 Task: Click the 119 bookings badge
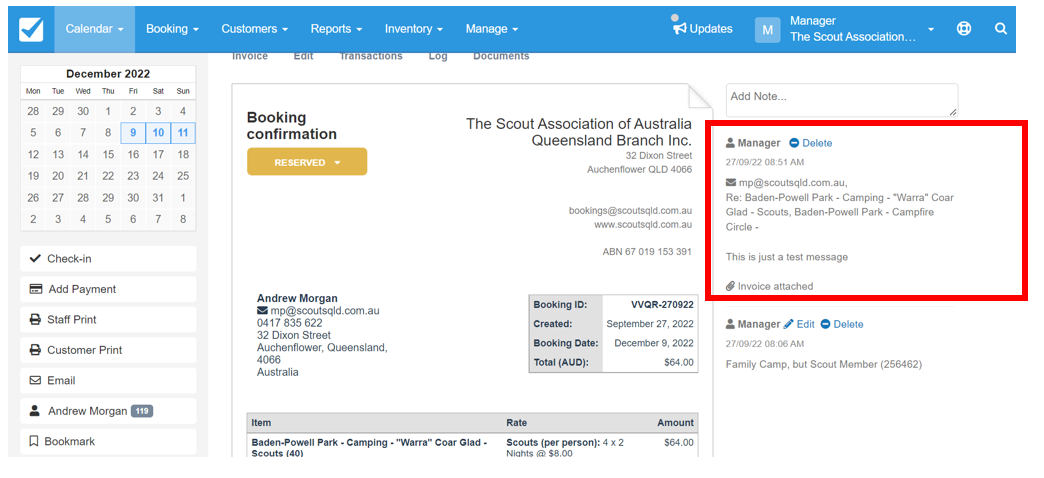point(142,411)
